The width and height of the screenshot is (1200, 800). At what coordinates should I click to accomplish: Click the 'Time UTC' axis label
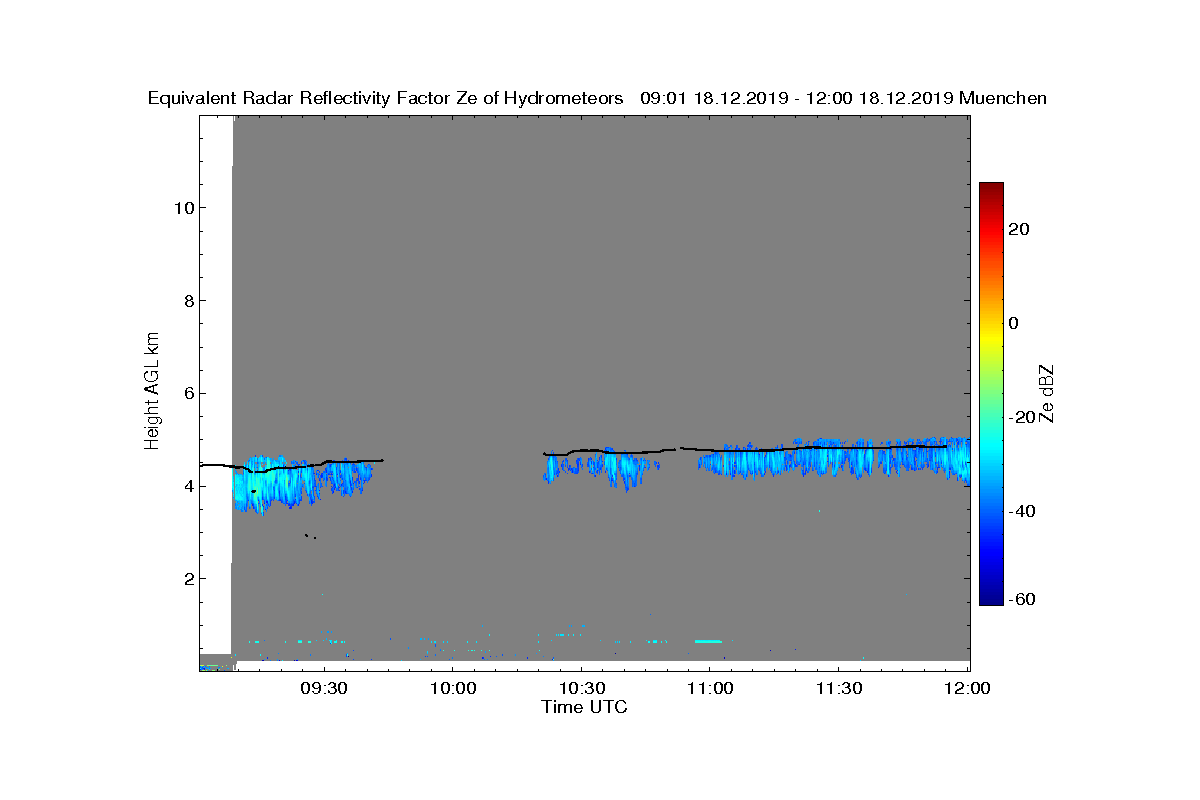(x=585, y=707)
